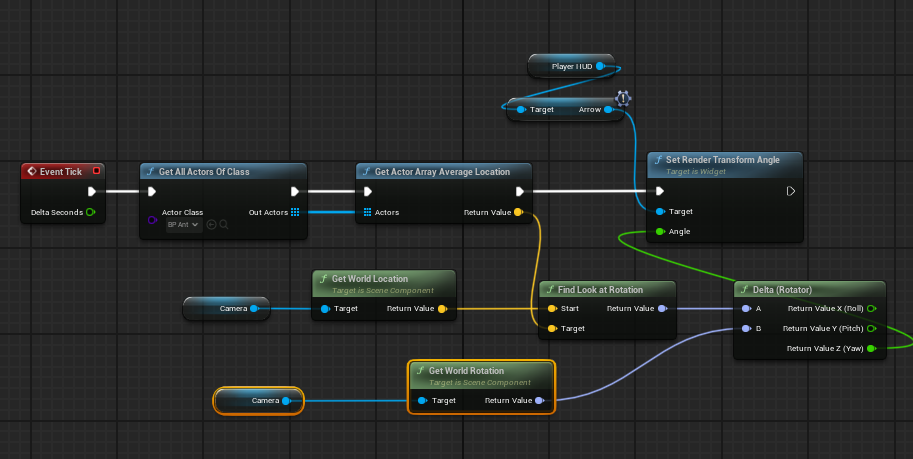The height and width of the screenshot is (459, 913).
Task: Click the A input pin on Delta (Rotator)
Action: coord(746,309)
